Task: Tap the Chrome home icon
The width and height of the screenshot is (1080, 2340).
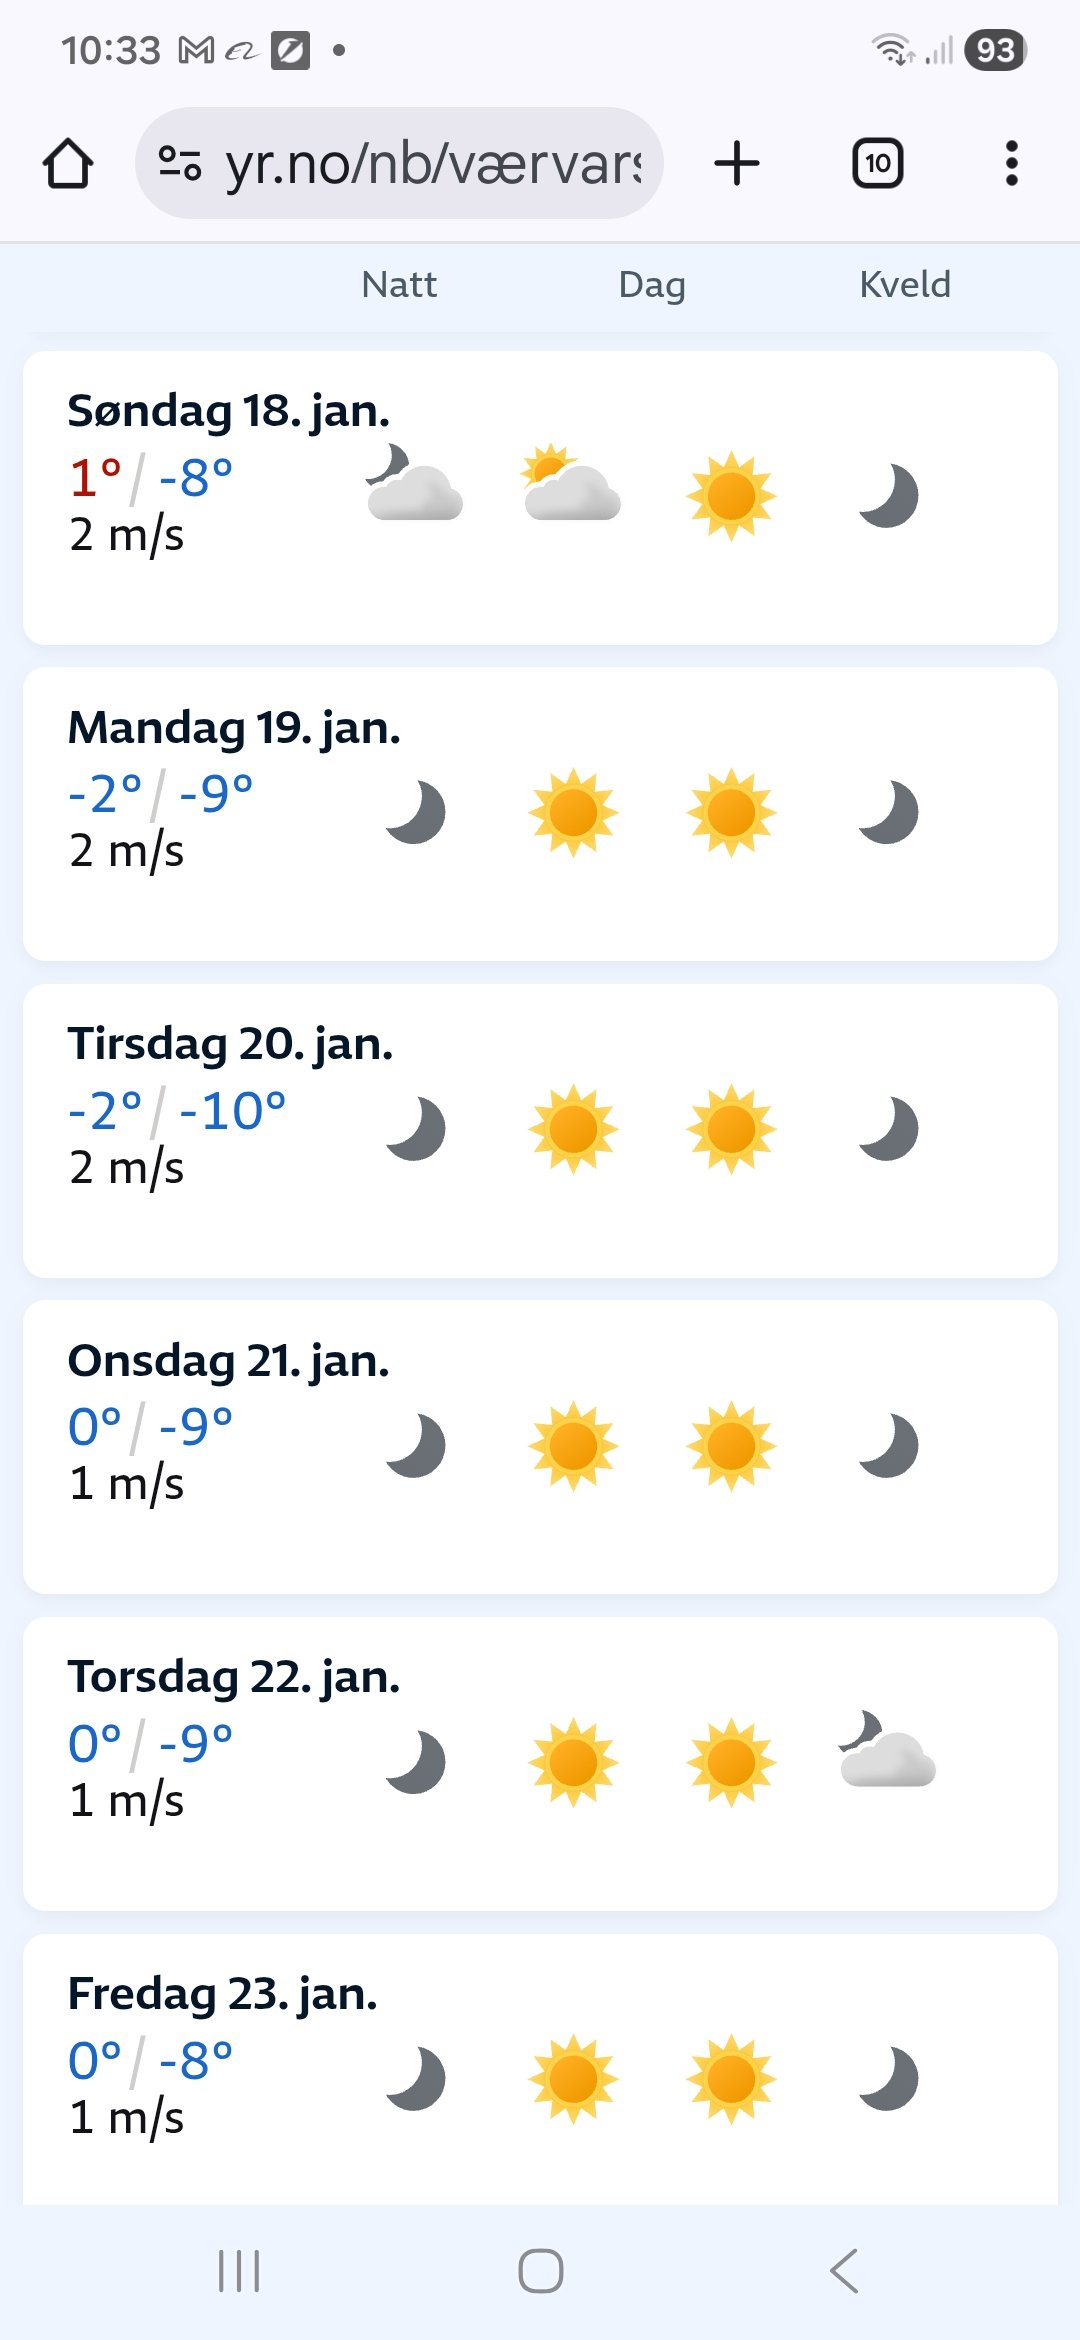Action: coord(68,164)
